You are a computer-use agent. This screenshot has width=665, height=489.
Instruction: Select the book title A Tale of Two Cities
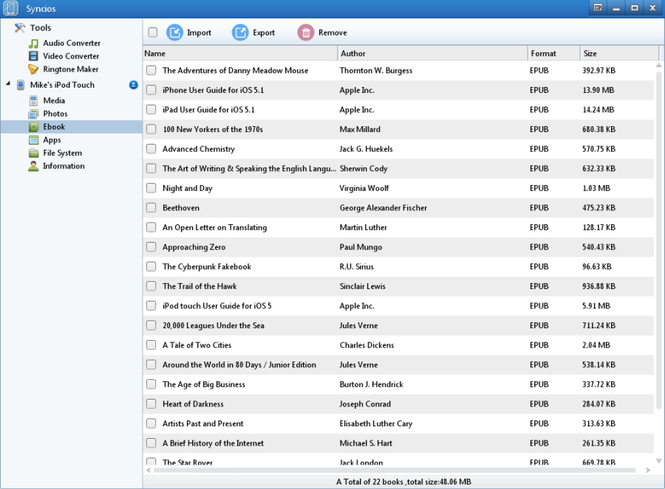197,345
